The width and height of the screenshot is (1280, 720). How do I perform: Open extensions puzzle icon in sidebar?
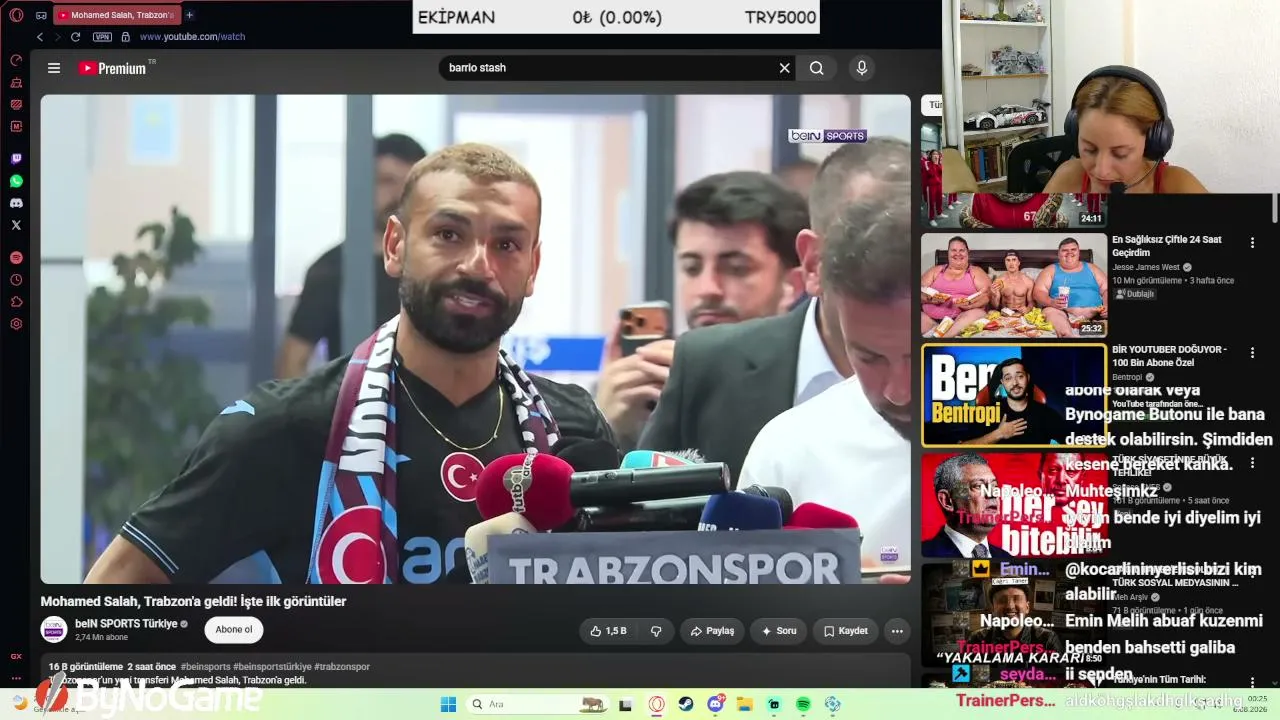(x=16, y=302)
